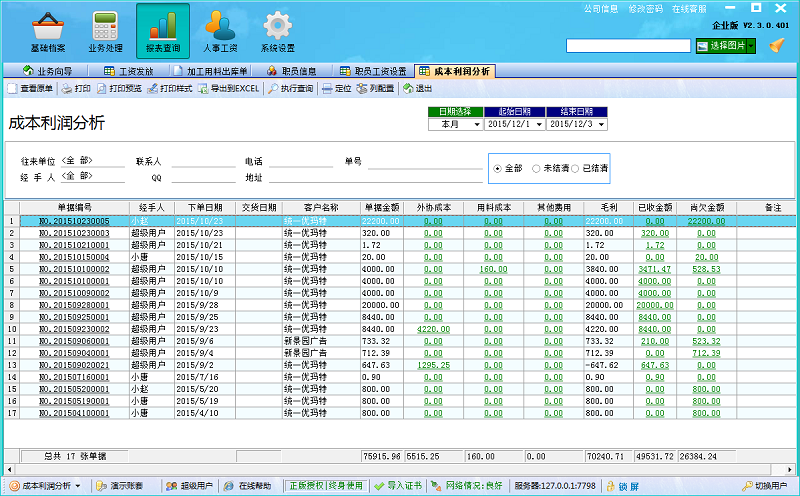Image resolution: width=800 pixels, height=496 pixels.
Task: Click the search input field at top right
Action: pos(628,46)
